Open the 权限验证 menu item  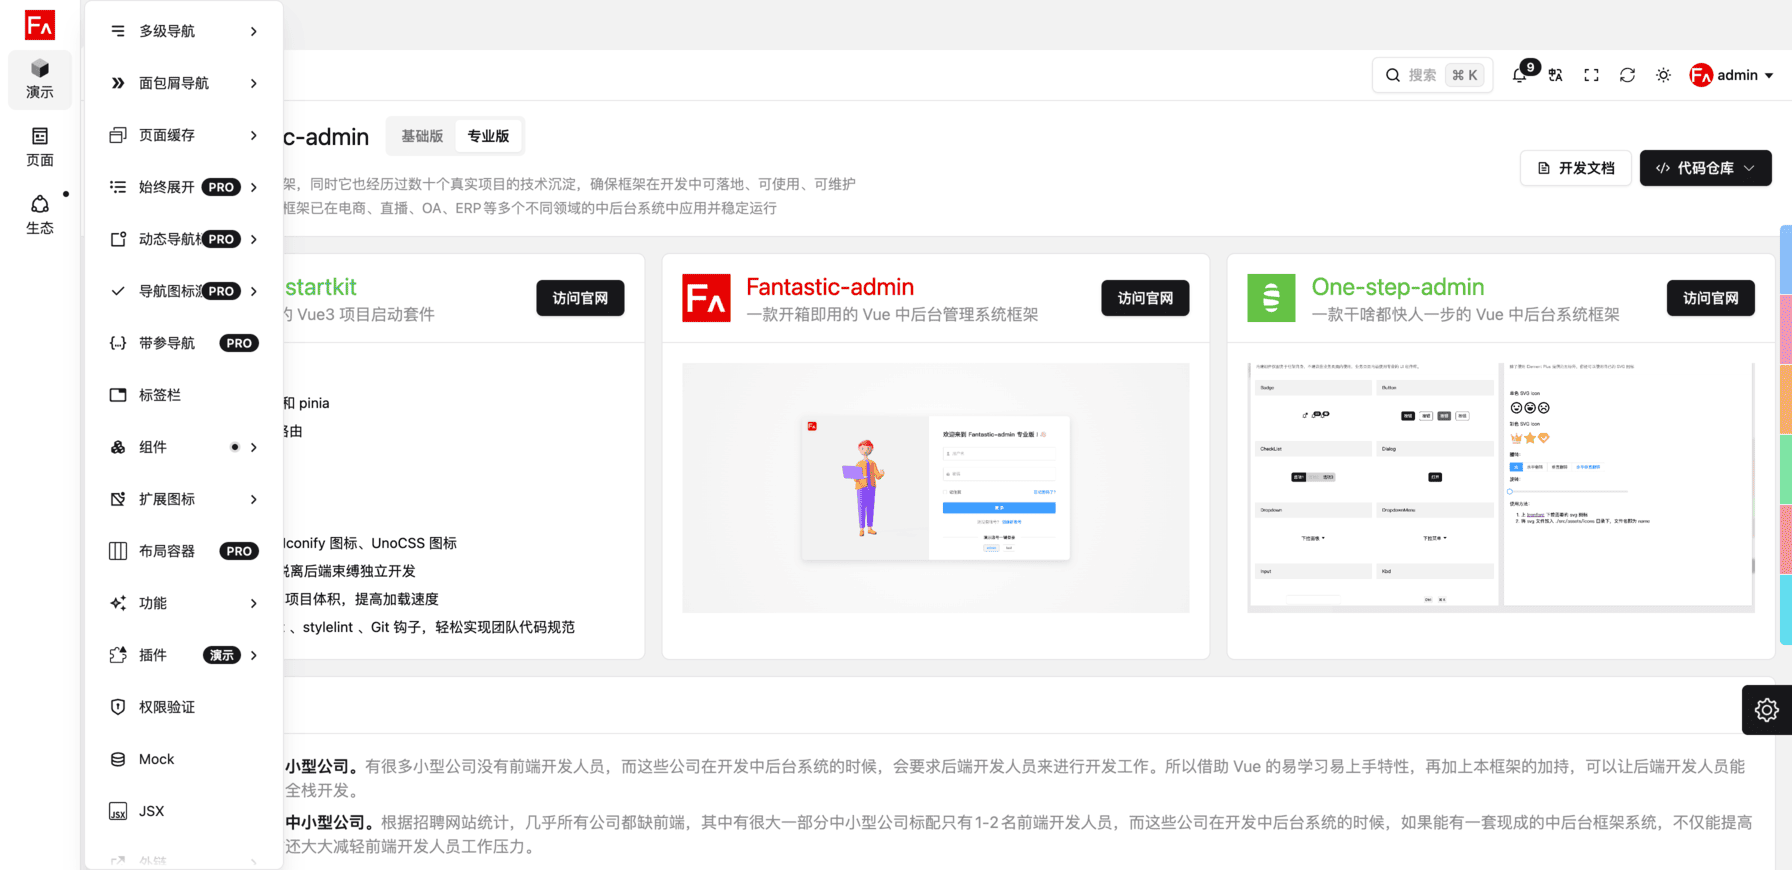[167, 707]
